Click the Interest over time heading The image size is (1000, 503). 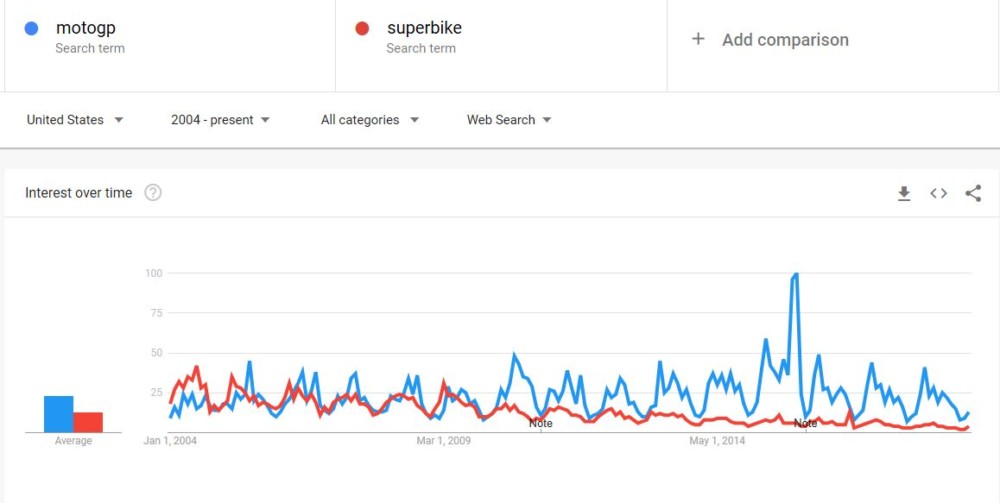point(78,193)
